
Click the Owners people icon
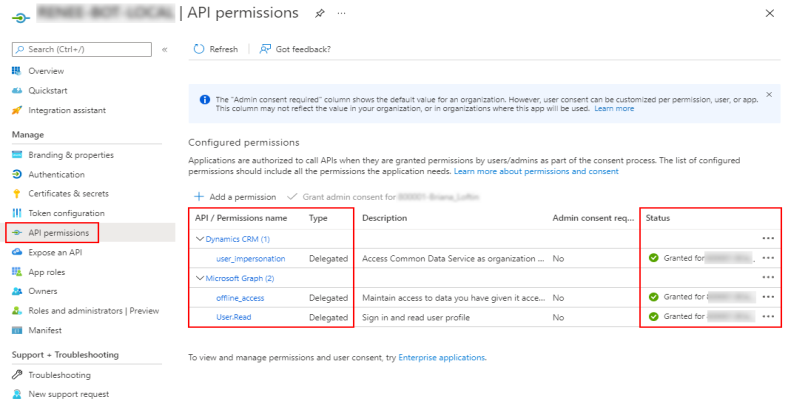[17, 291]
